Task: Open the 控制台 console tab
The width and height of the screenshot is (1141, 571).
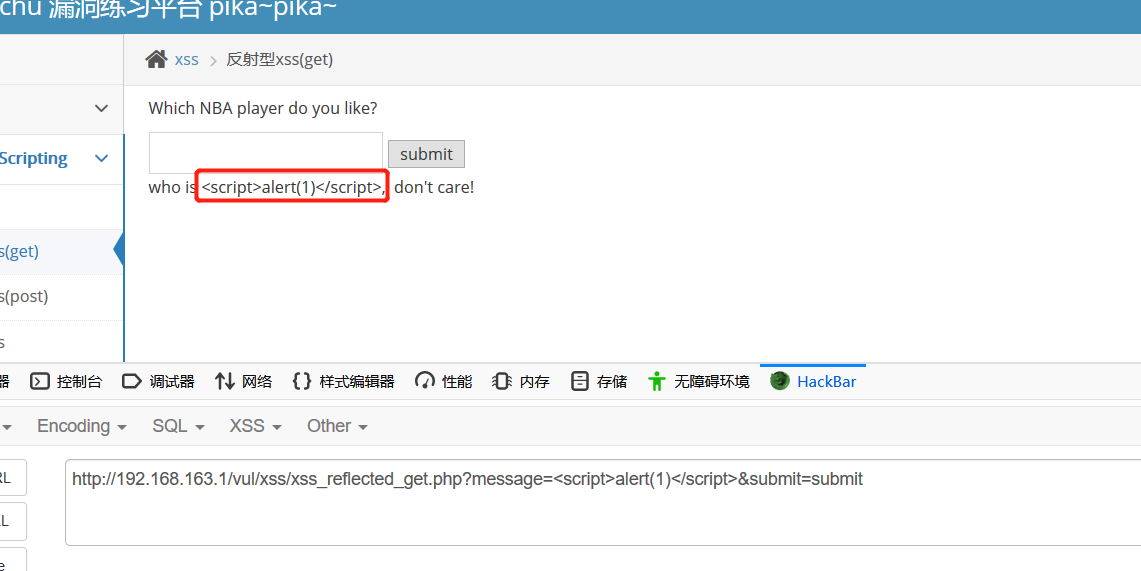Action: (x=65, y=381)
